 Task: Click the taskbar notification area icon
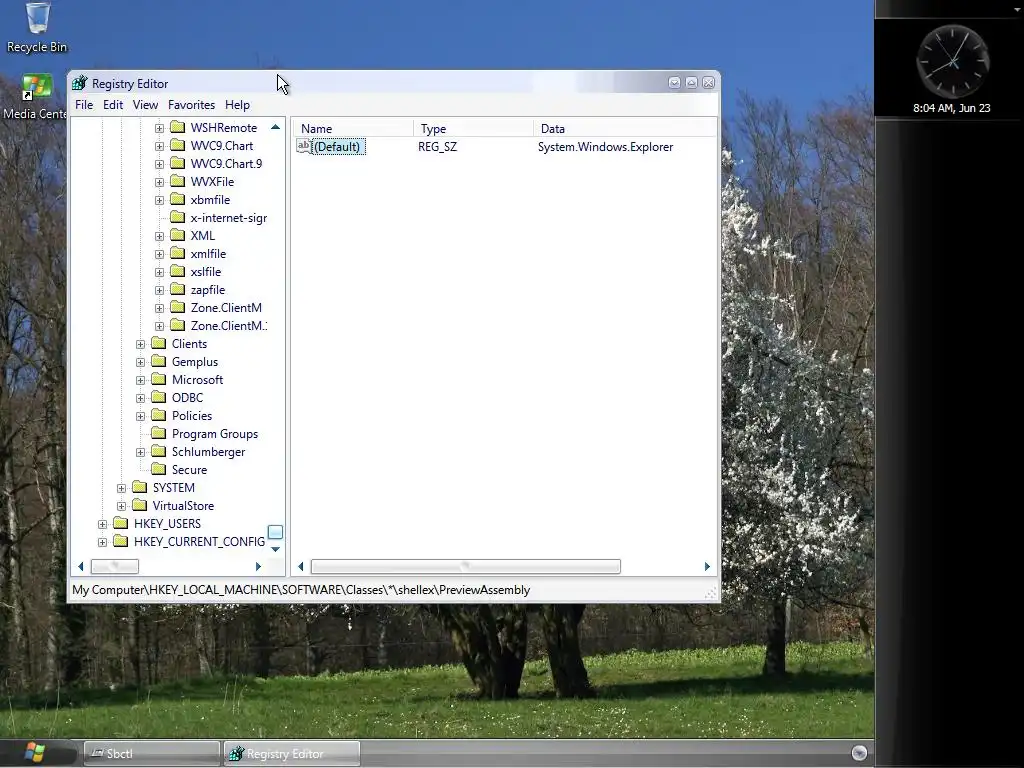pyautogui.click(x=859, y=753)
